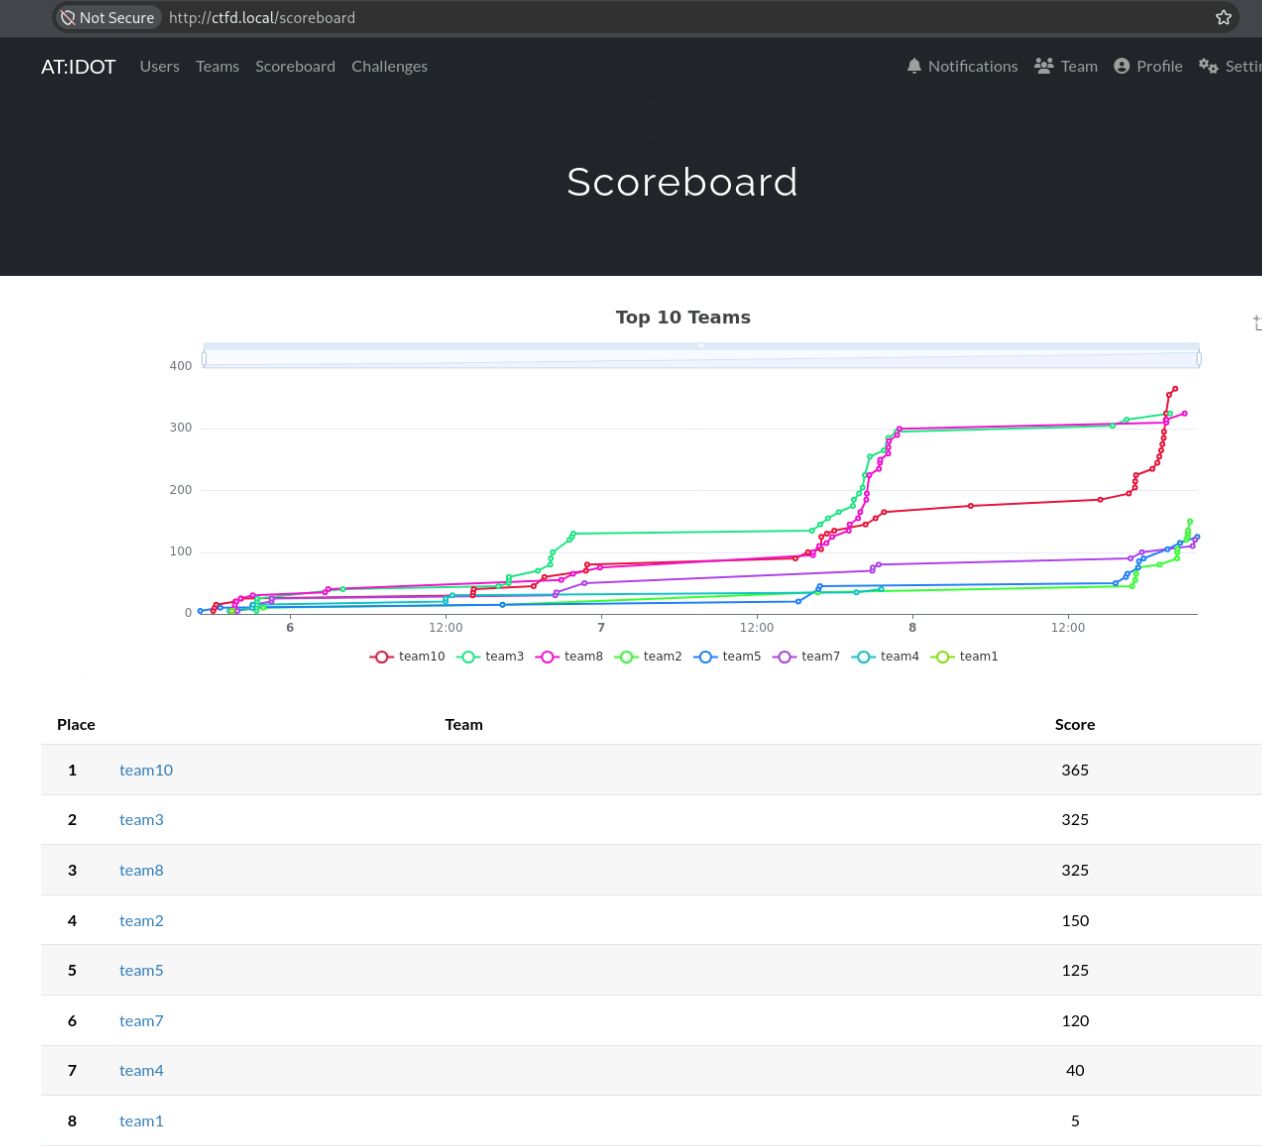This screenshot has width=1262, height=1146.
Task: Click the Profile user circle icon
Action: coord(1122,66)
